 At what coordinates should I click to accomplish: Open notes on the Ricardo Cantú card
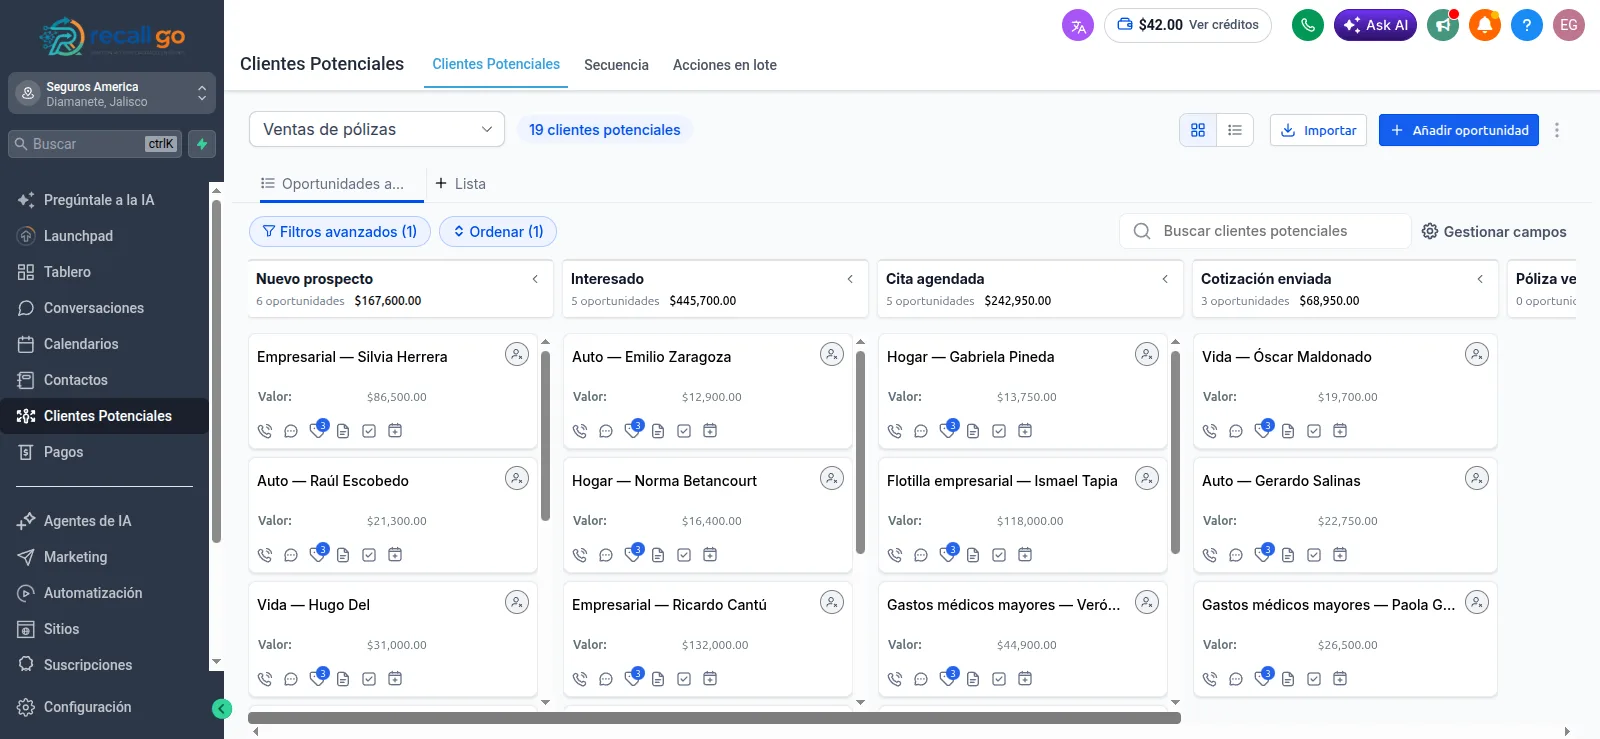(x=658, y=679)
